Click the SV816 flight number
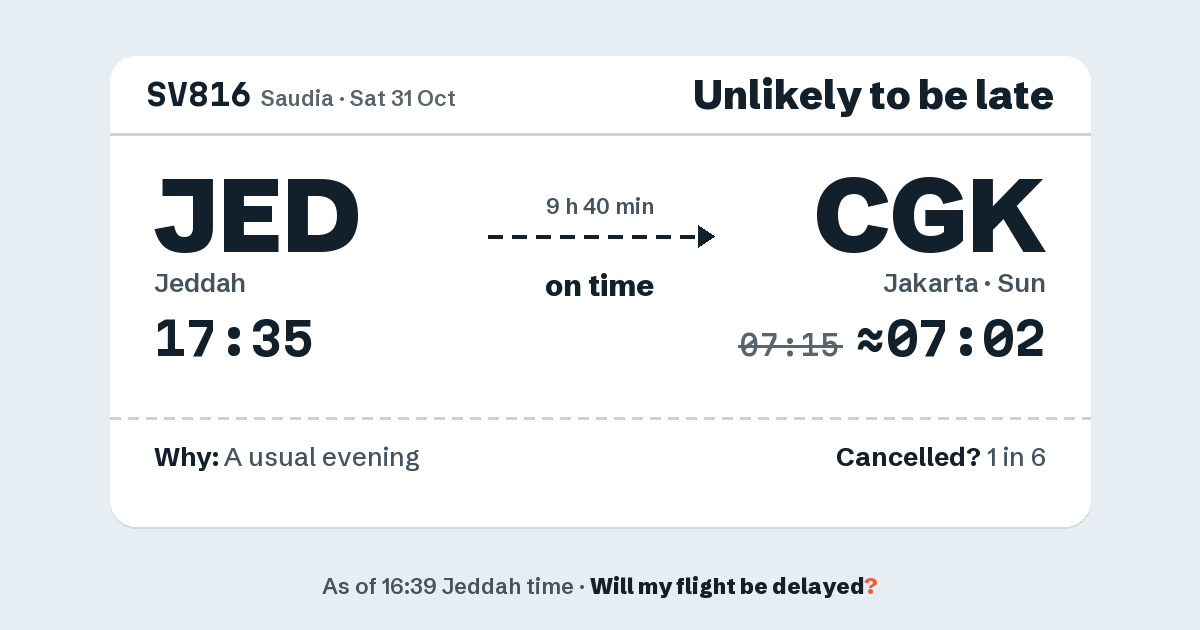The image size is (1200, 630). point(198,95)
